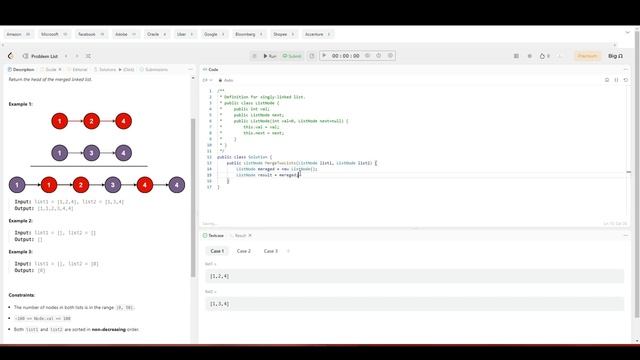This screenshot has height=360, width=640.
Task: Select the Oracle company tag
Action: click(157, 34)
